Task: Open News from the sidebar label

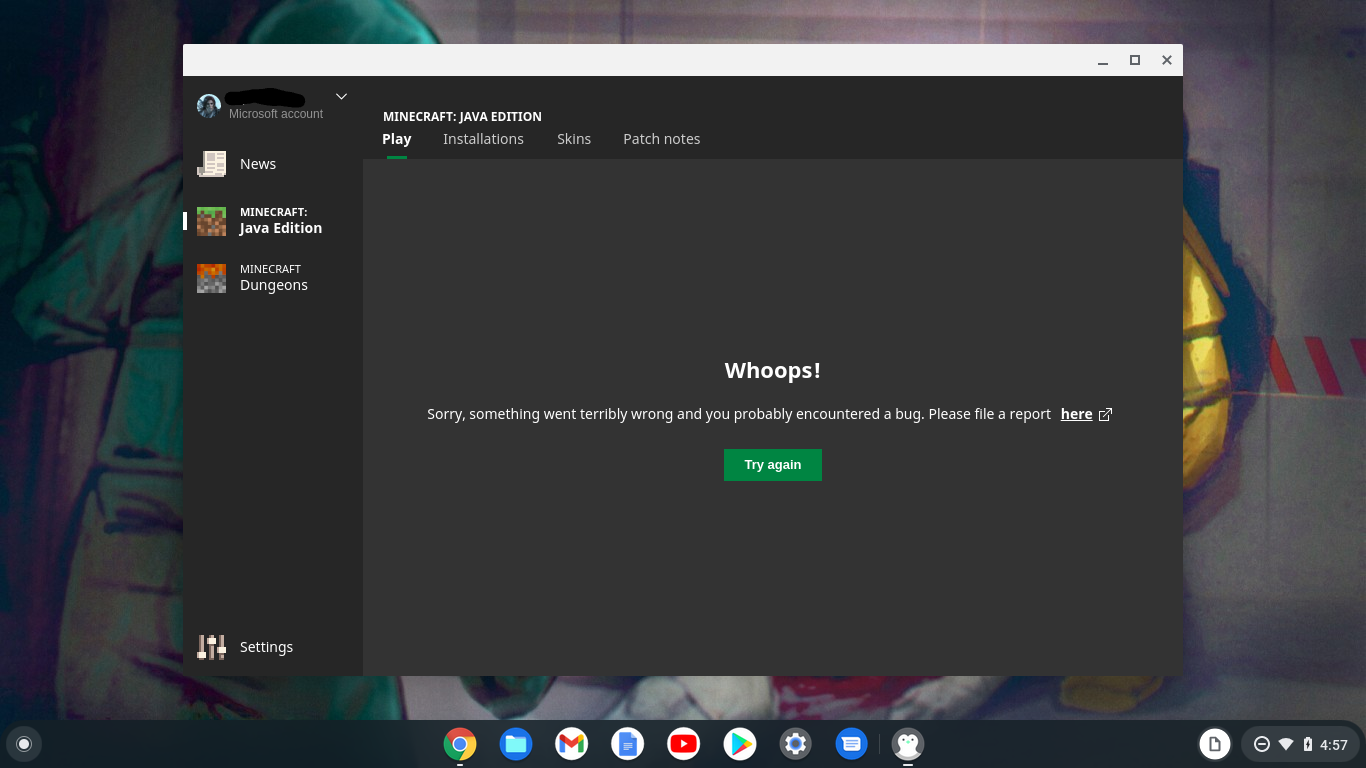Action: point(258,164)
